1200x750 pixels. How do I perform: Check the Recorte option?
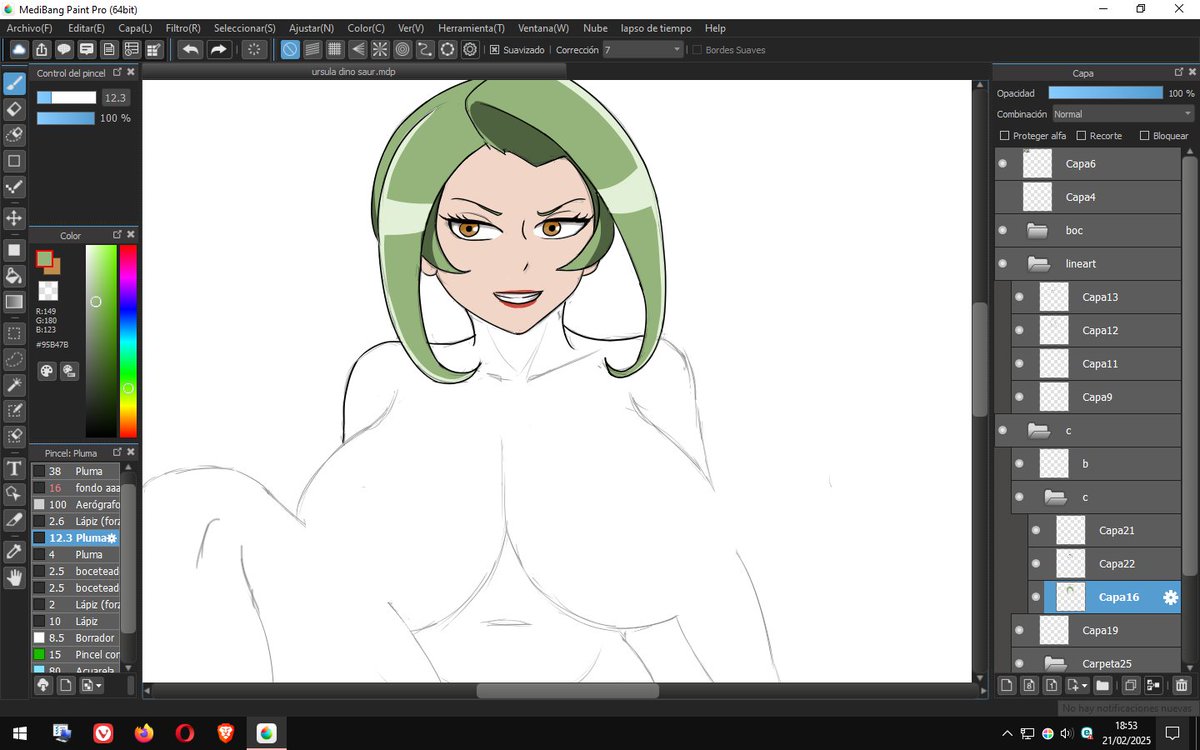[1082, 135]
